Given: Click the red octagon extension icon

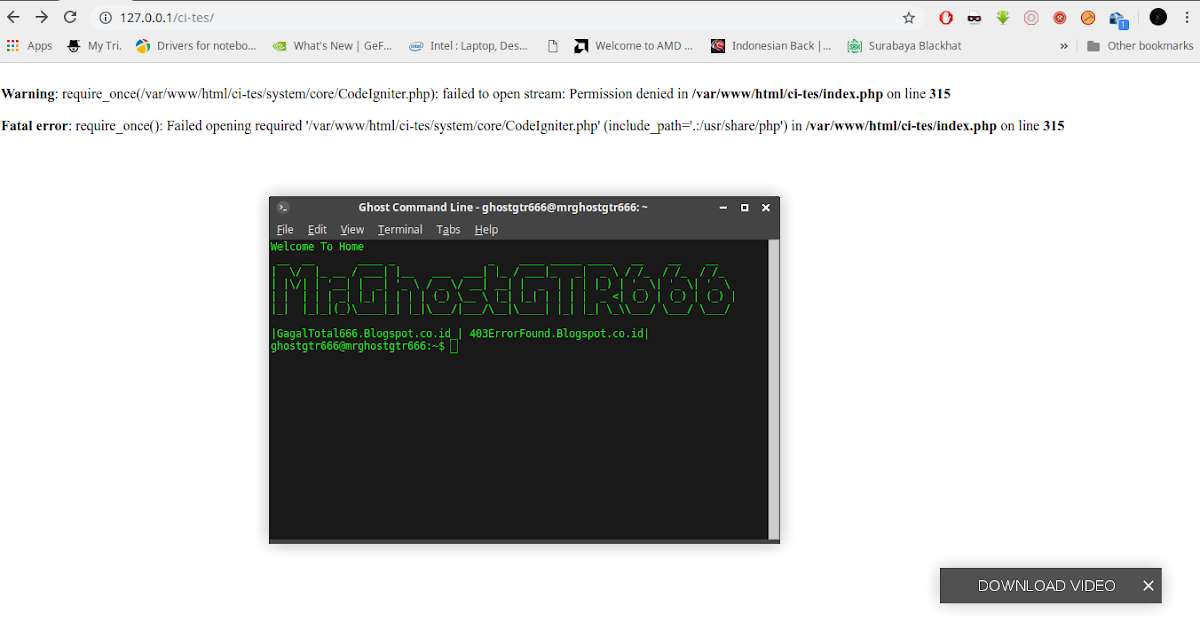Looking at the screenshot, I should [x=1030, y=17].
